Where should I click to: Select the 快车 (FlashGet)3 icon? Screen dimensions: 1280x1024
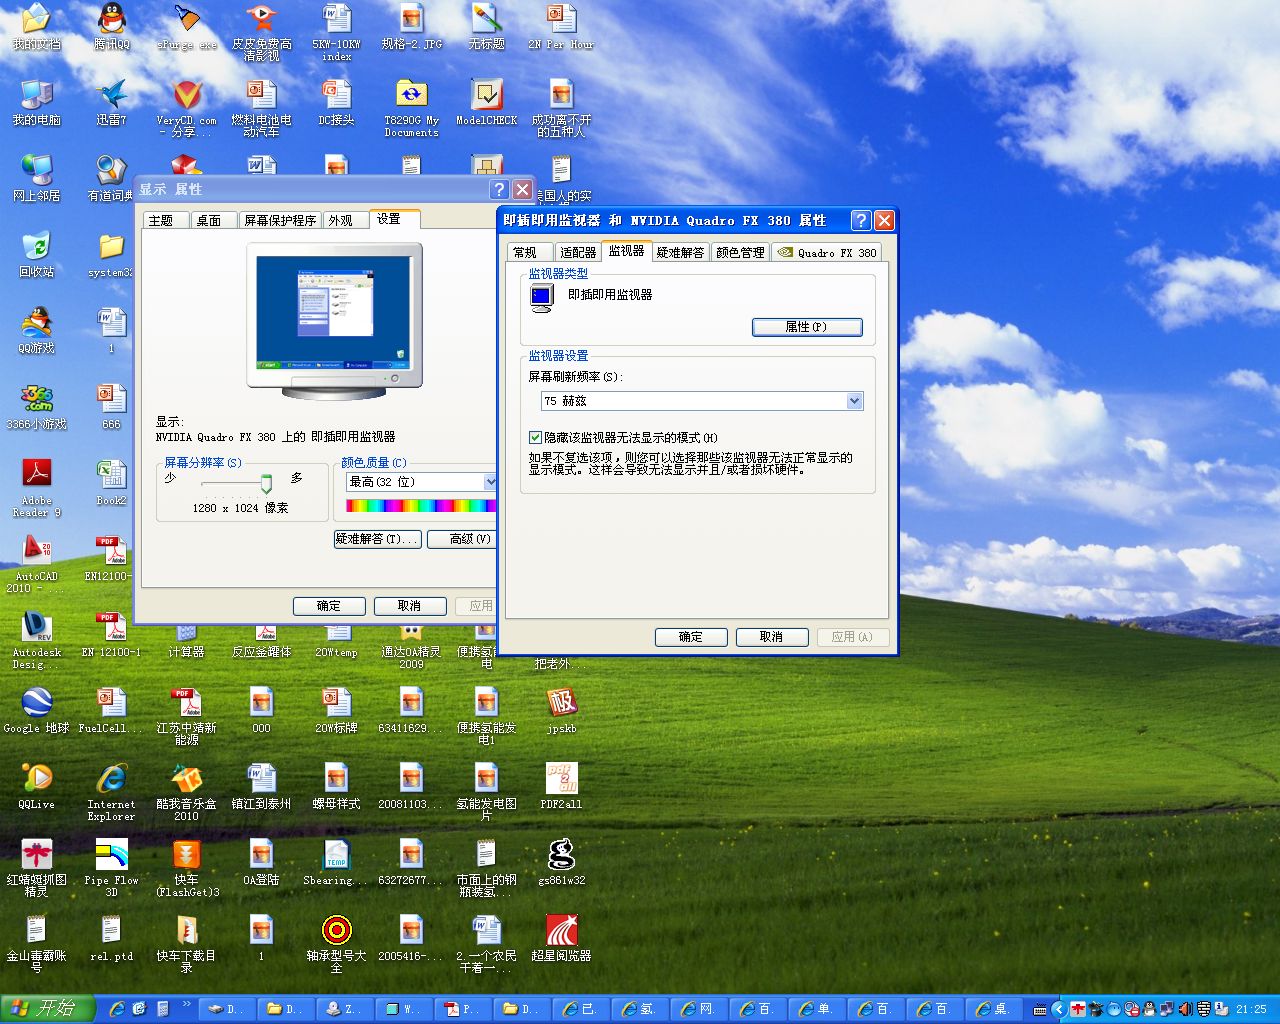186,868
